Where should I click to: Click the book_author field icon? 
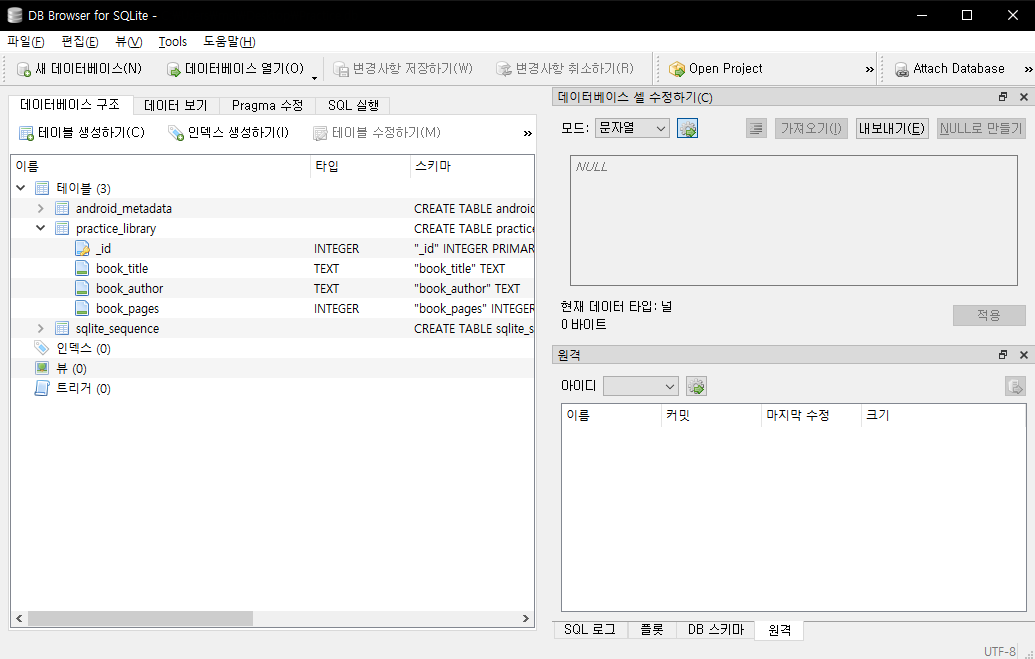coord(82,289)
